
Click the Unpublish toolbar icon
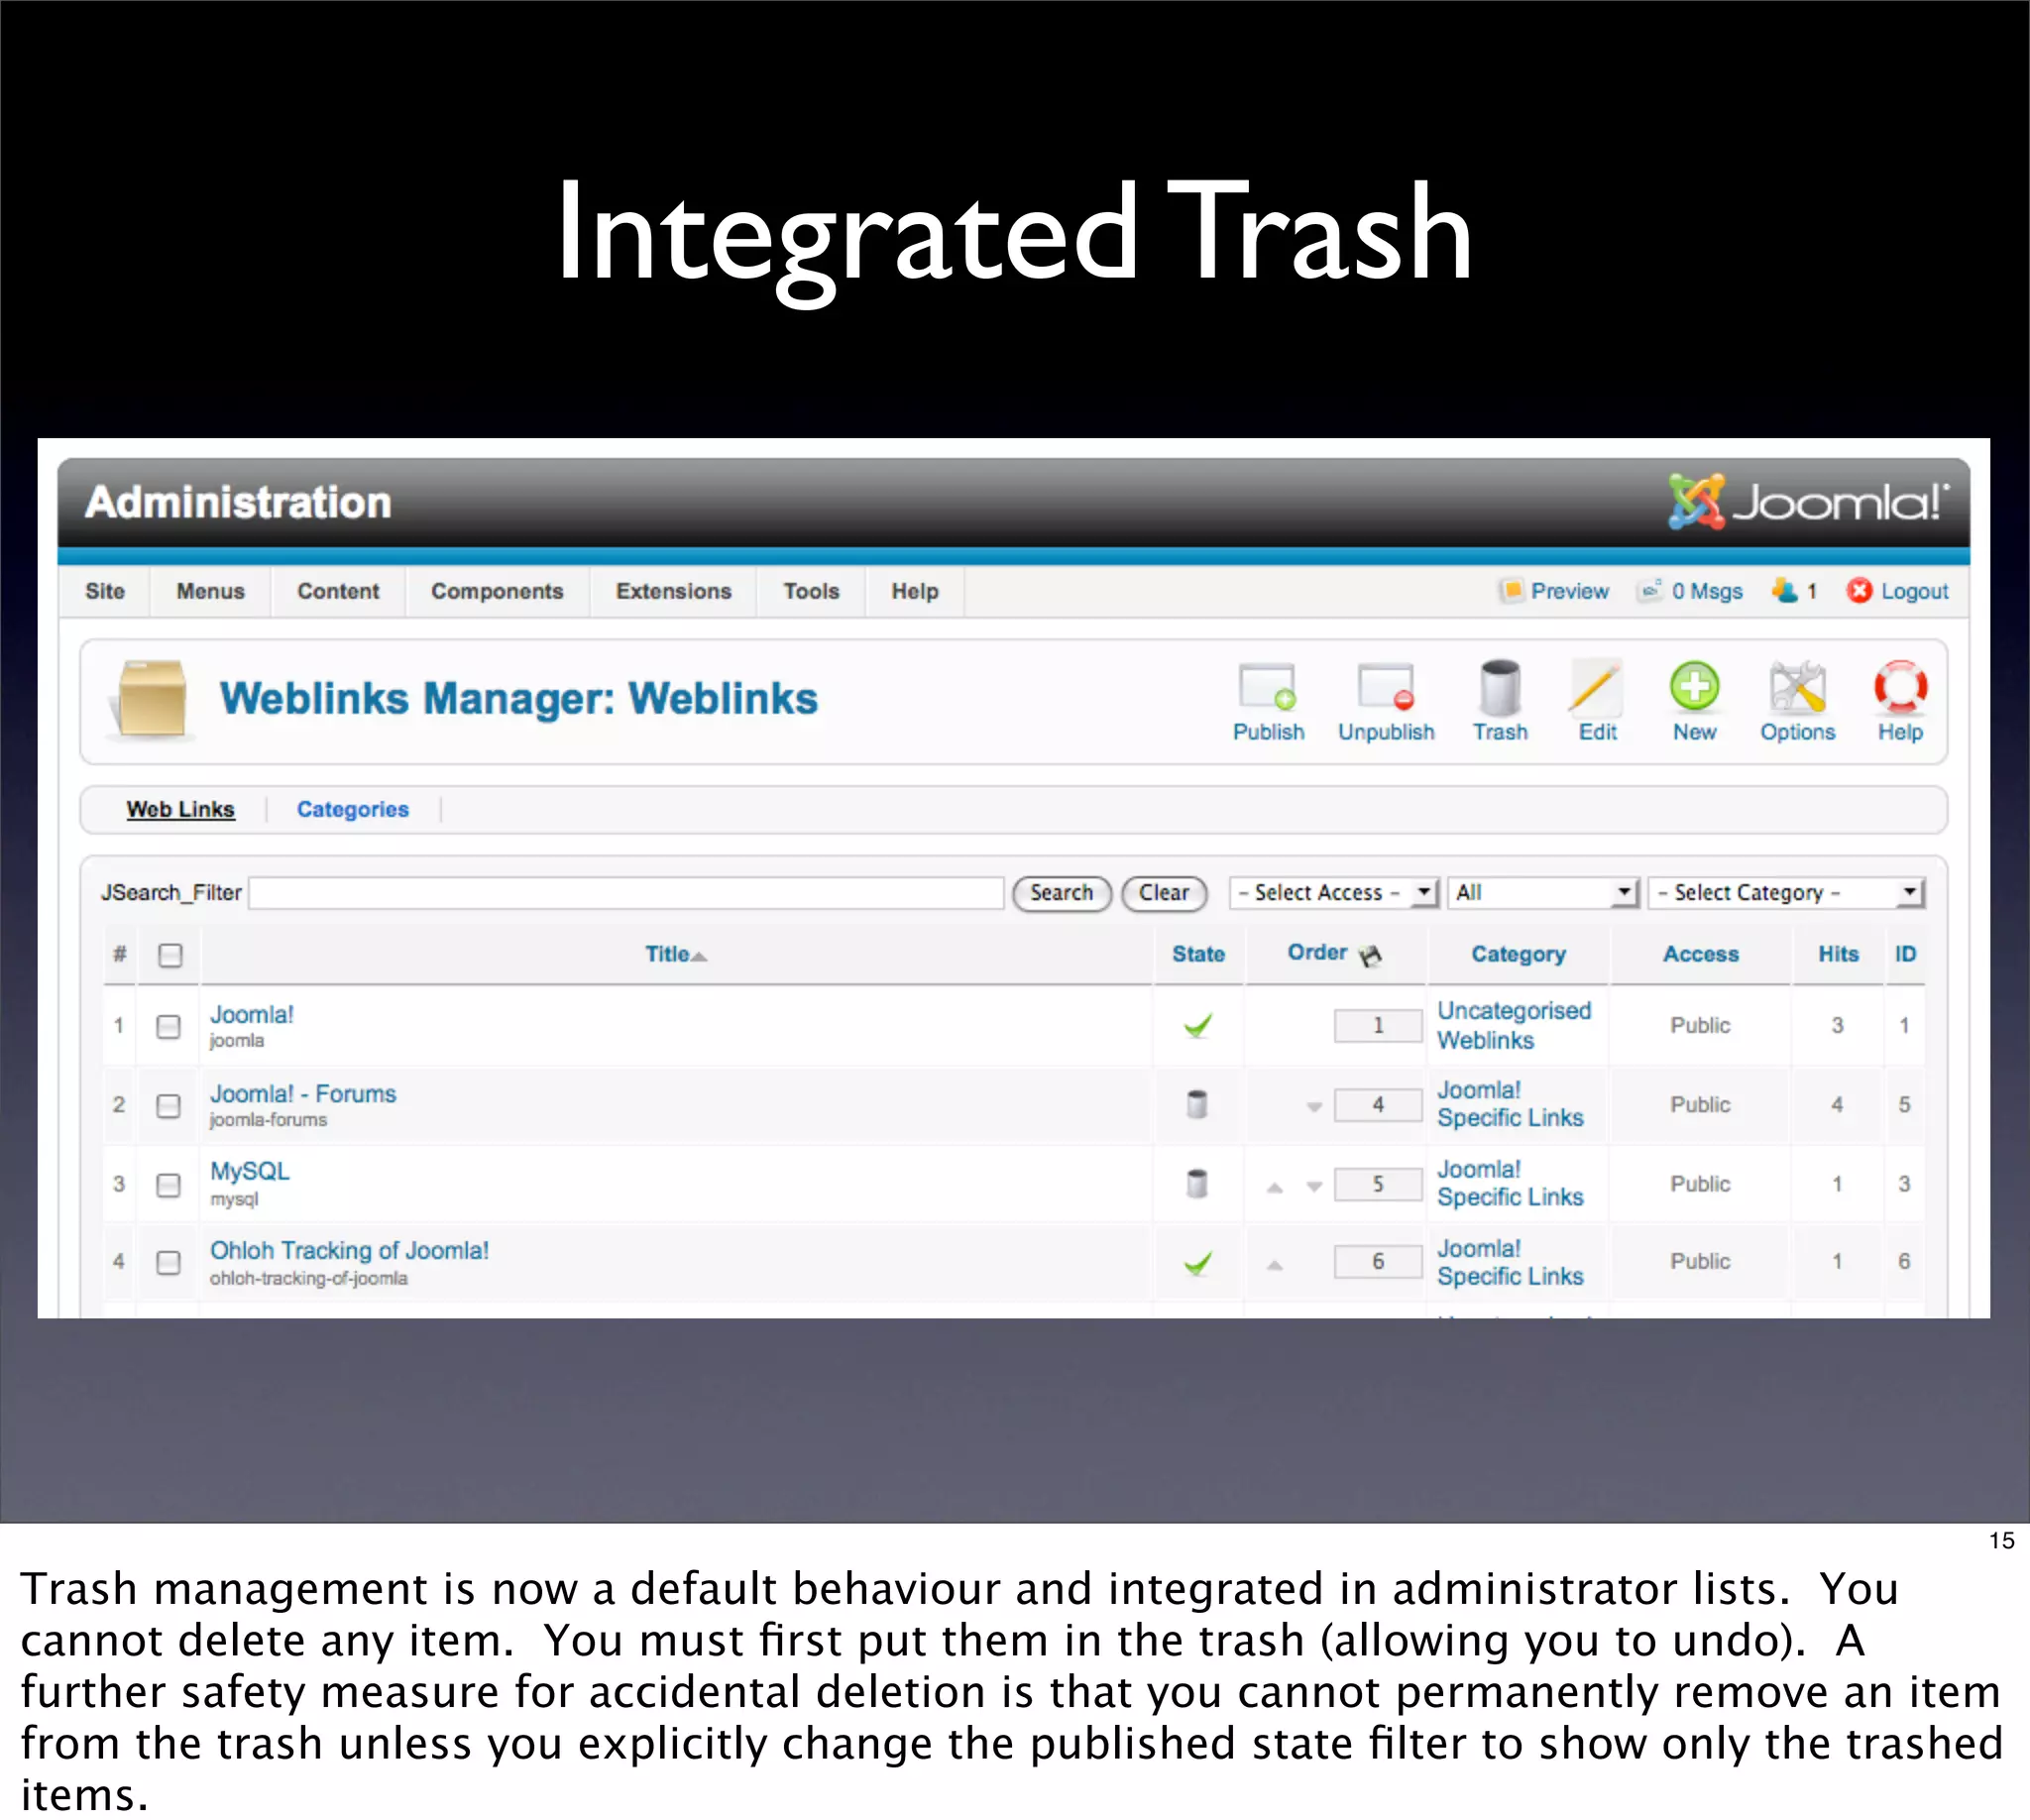point(1386,687)
